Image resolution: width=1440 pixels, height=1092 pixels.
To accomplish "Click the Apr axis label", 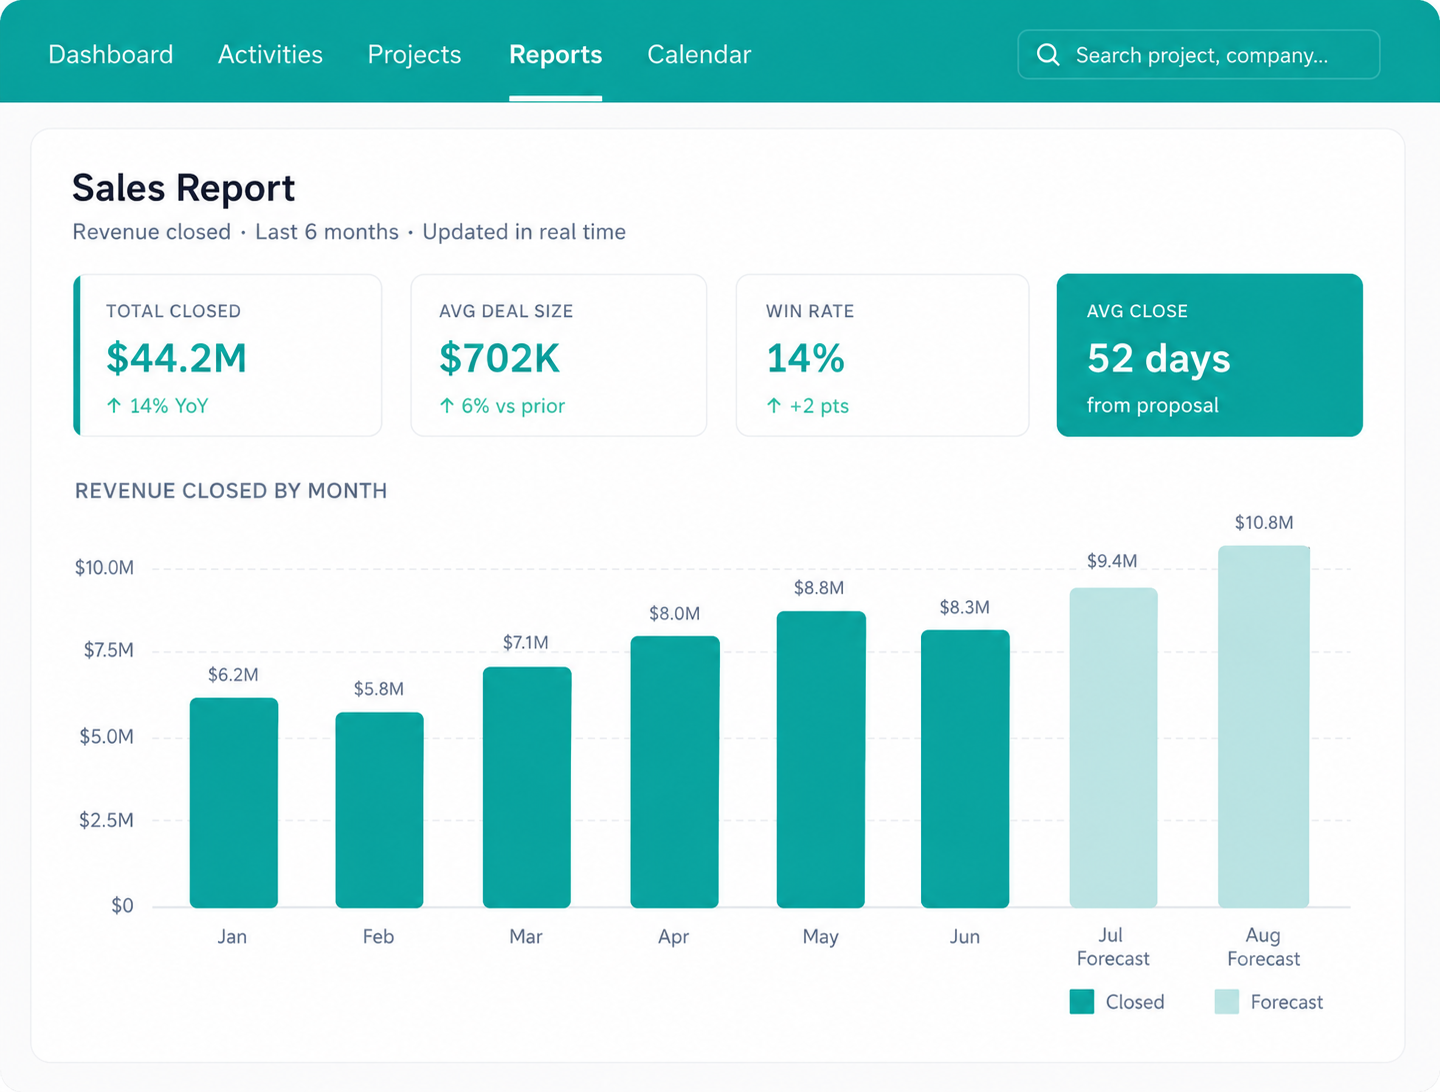I will pos(674,937).
